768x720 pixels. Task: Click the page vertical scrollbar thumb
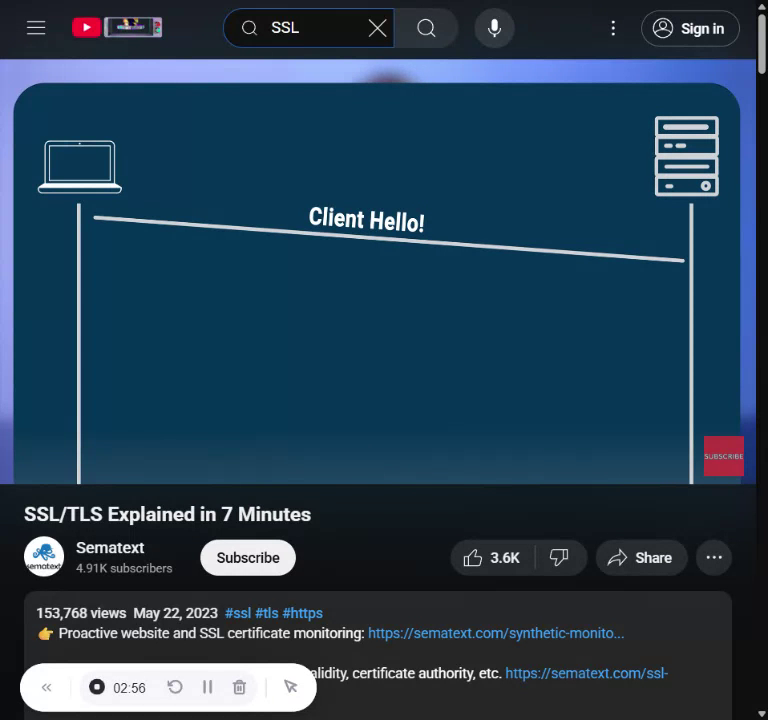click(x=762, y=45)
